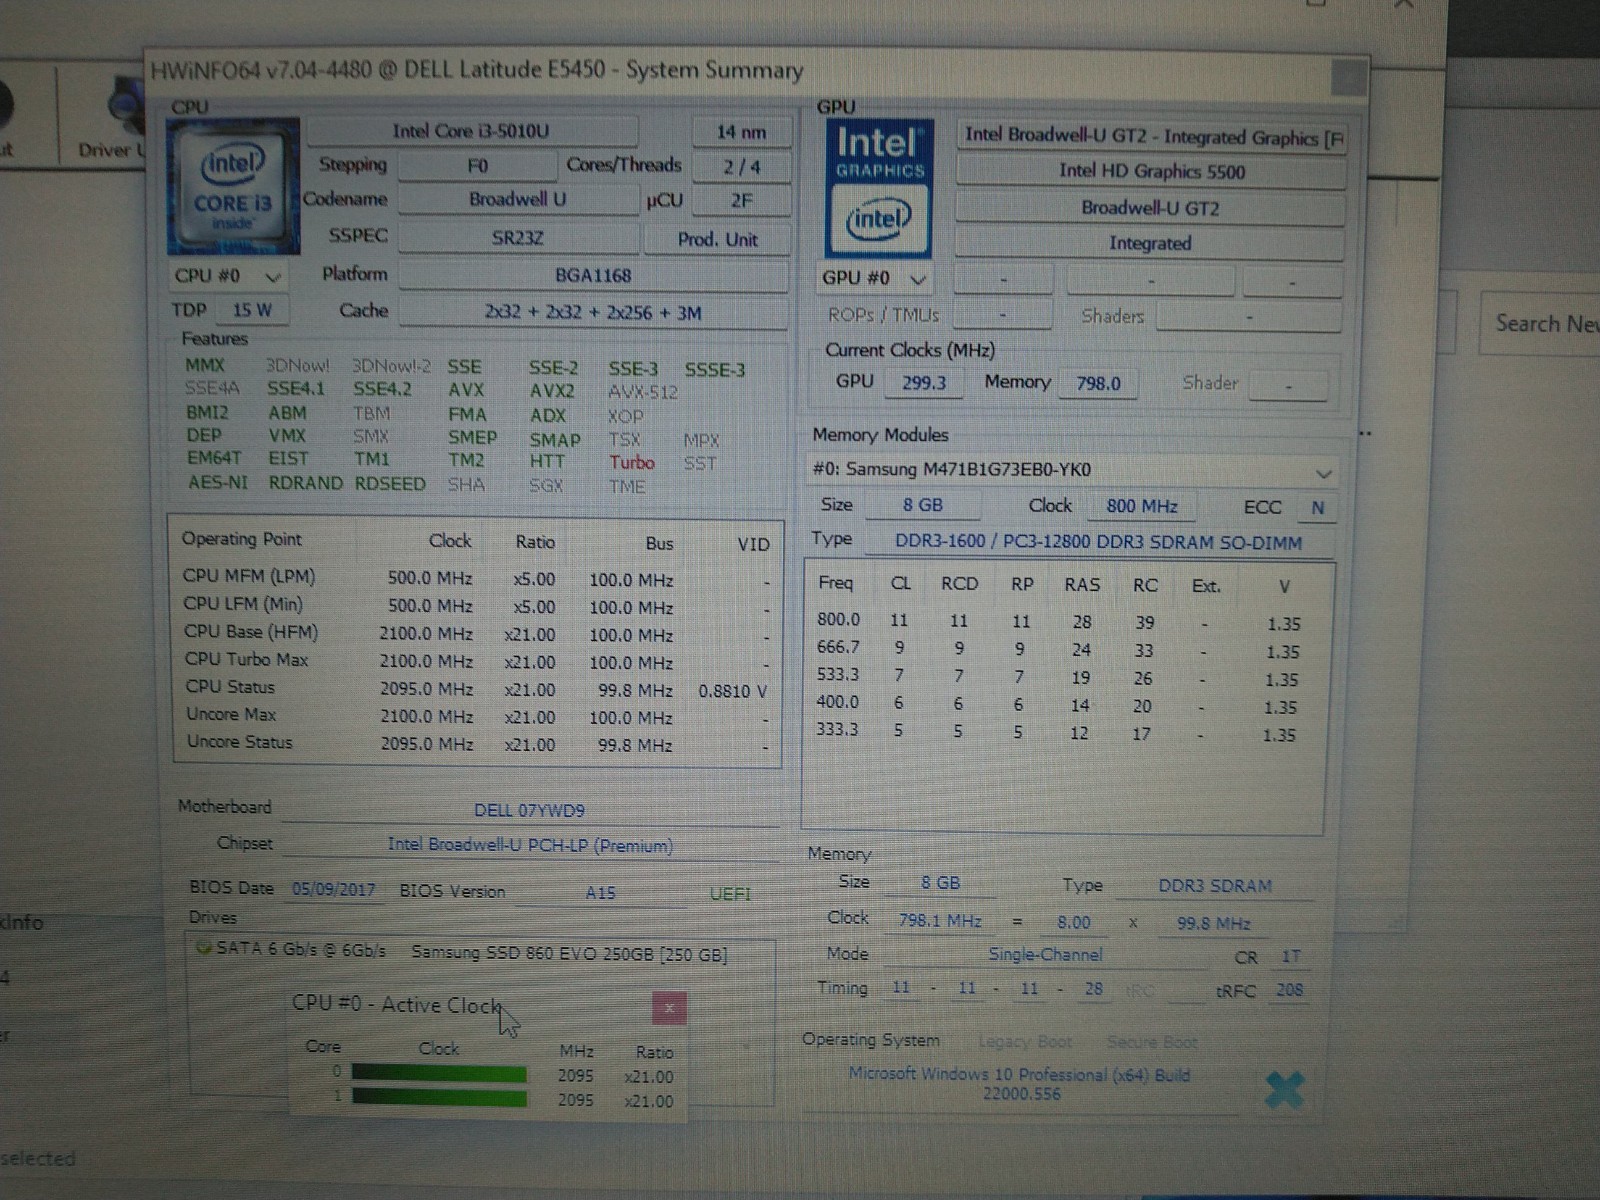The height and width of the screenshot is (1200, 1600).
Task: Click the chipset Intel Broadwell-U PCH-LP (Premium)
Action: tap(530, 846)
